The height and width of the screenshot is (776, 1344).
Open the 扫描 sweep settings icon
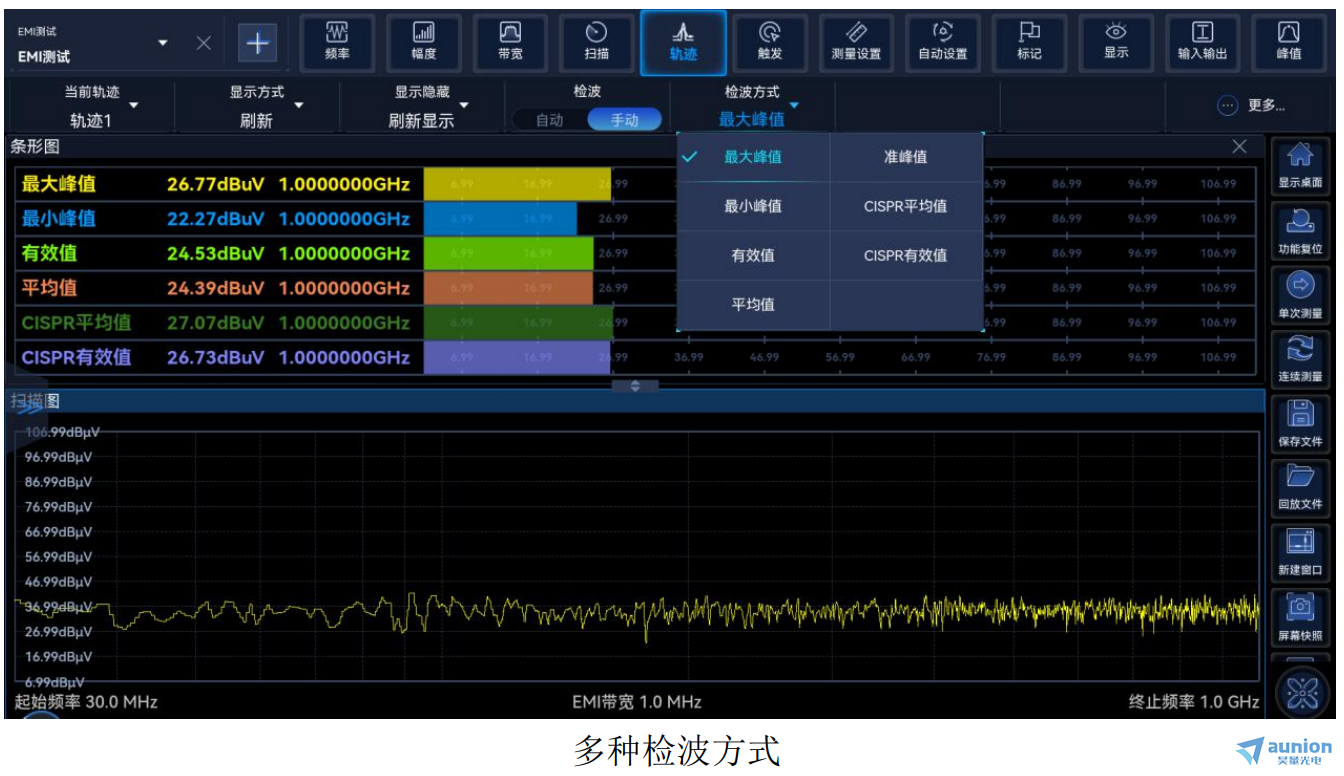(x=597, y=42)
